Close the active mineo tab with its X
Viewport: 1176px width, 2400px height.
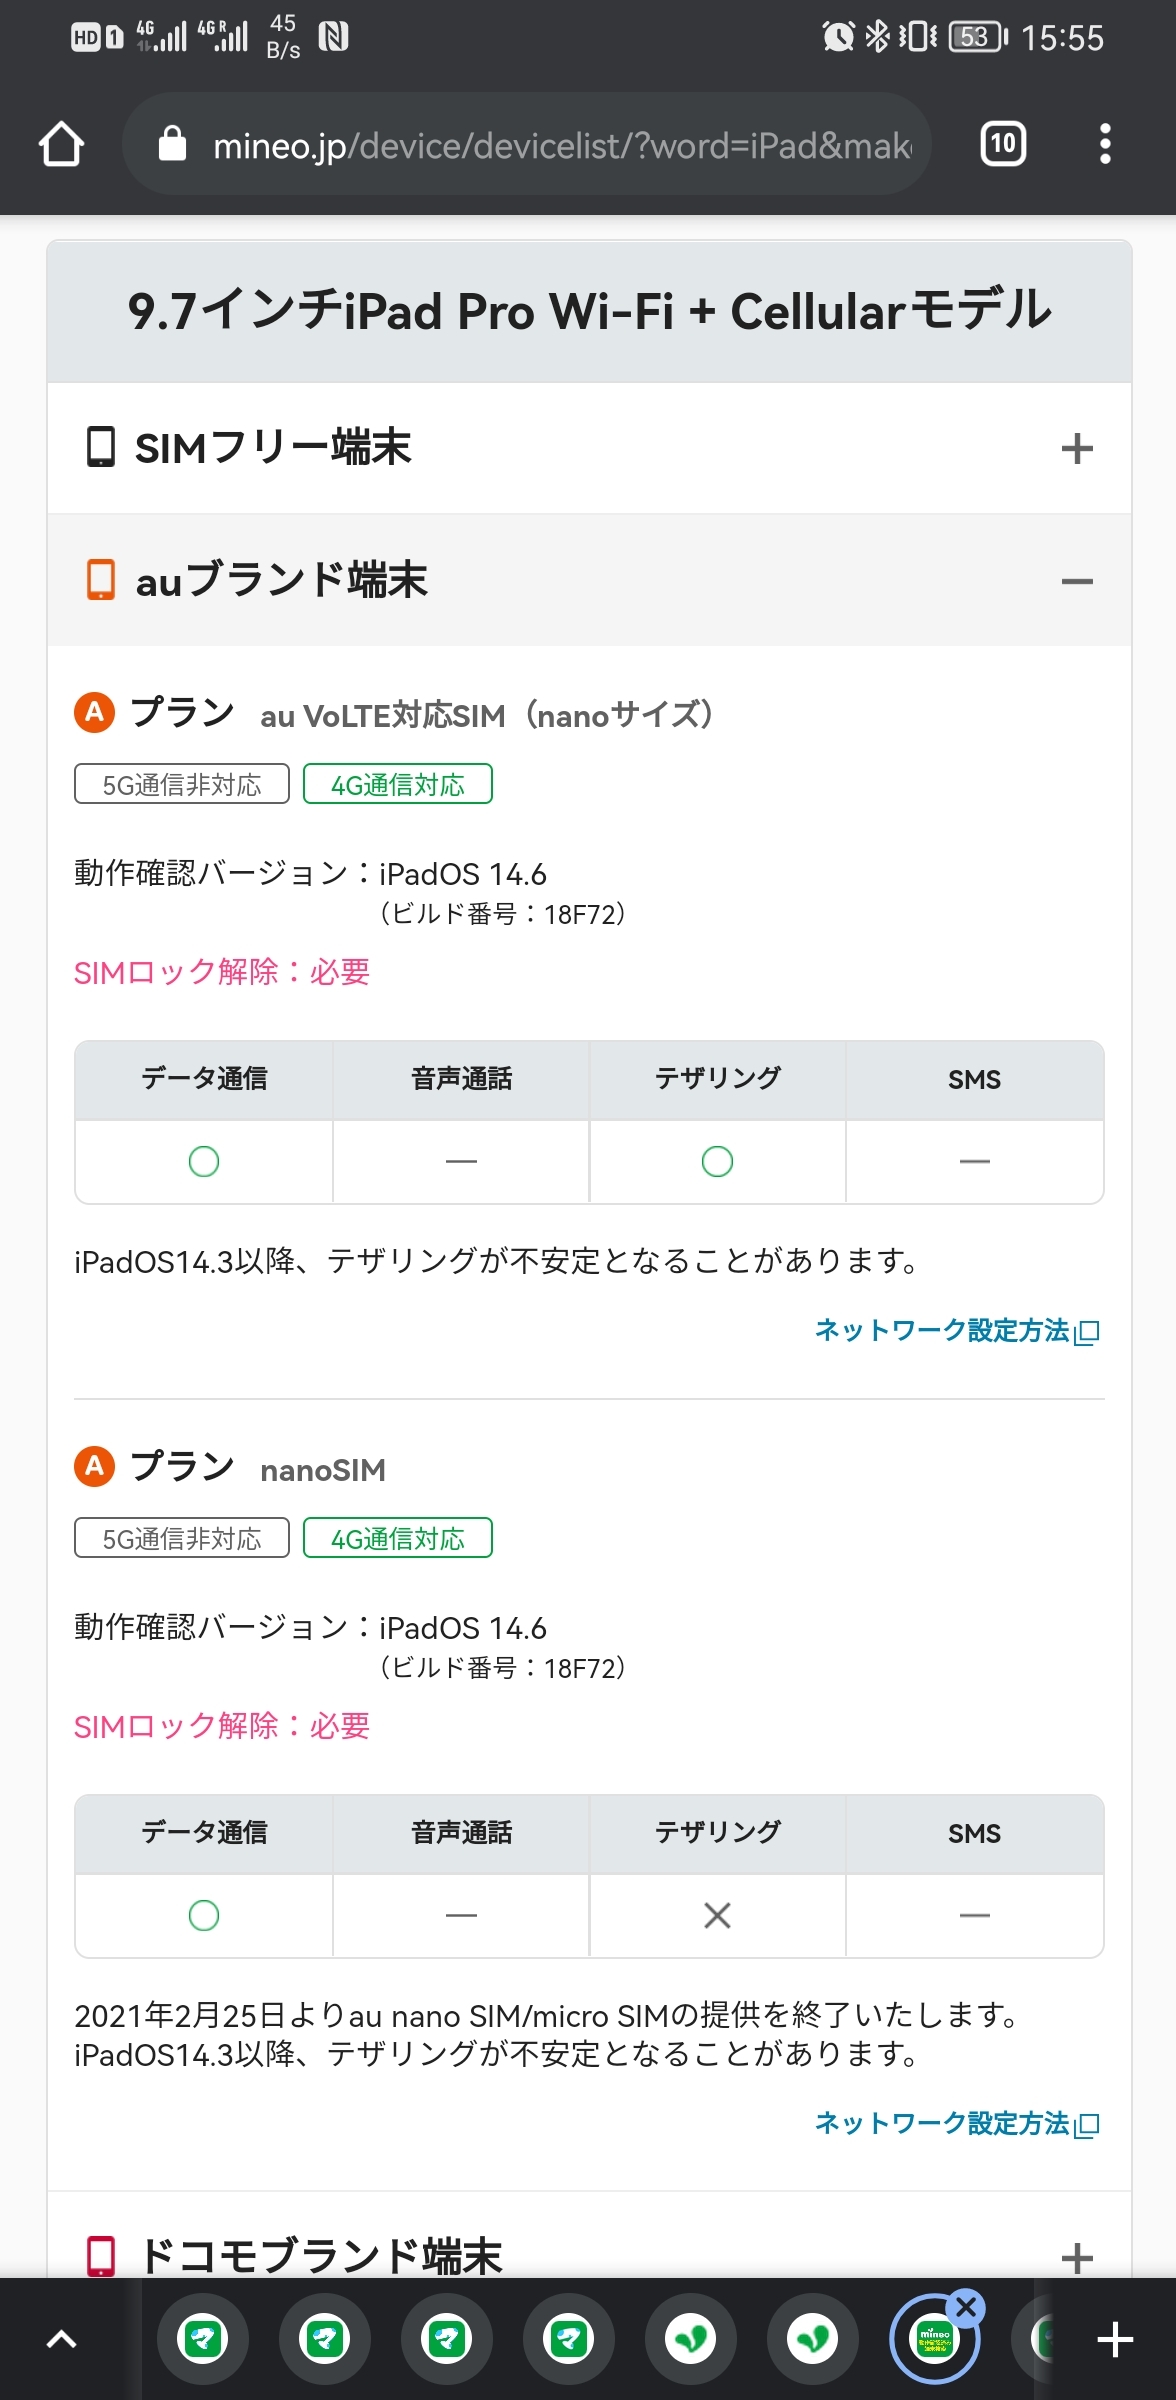pyautogui.click(x=966, y=2308)
